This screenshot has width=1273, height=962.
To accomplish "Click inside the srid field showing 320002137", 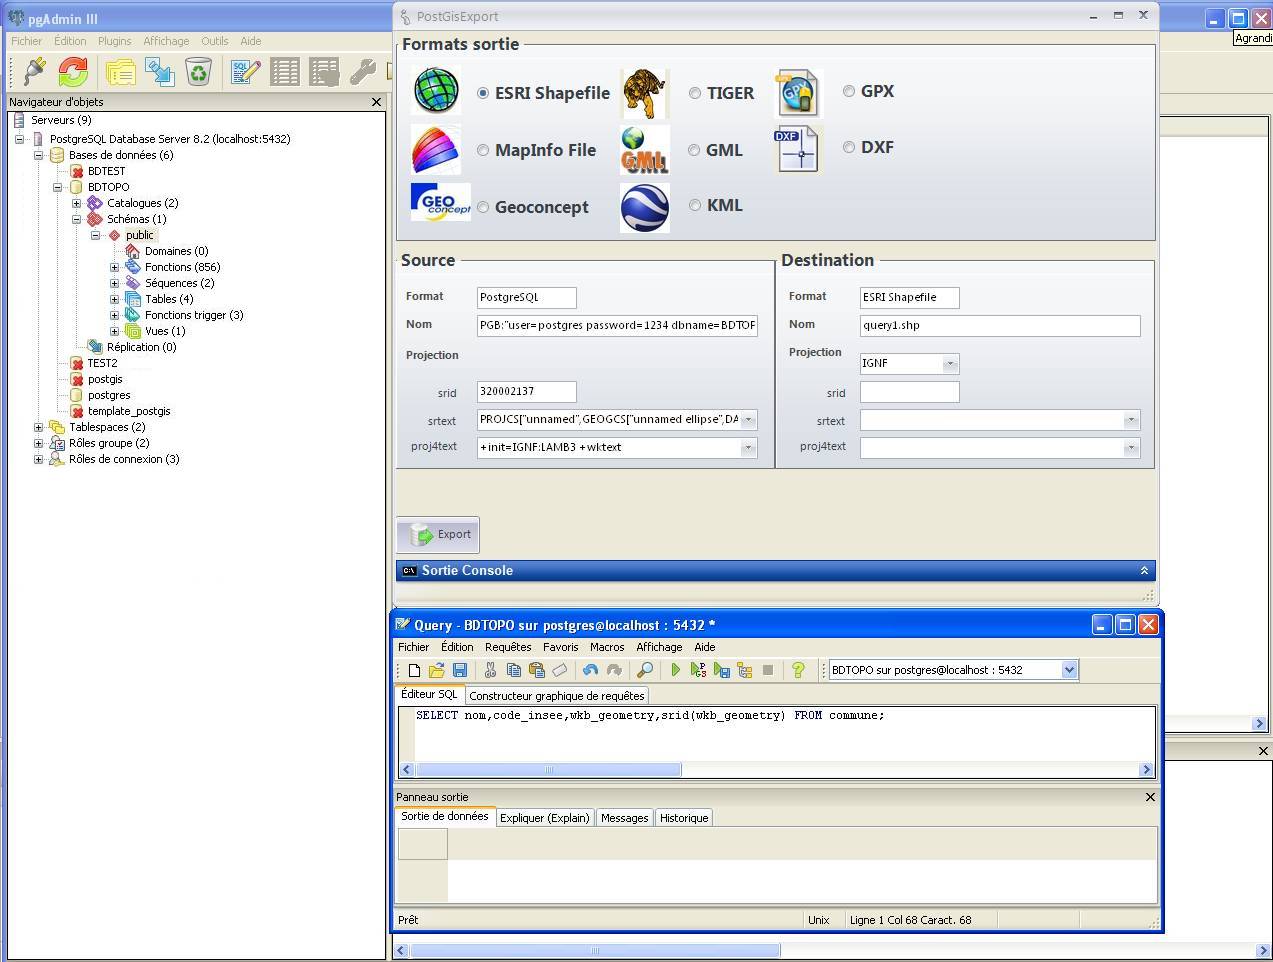I will pyautogui.click(x=526, y=391).
